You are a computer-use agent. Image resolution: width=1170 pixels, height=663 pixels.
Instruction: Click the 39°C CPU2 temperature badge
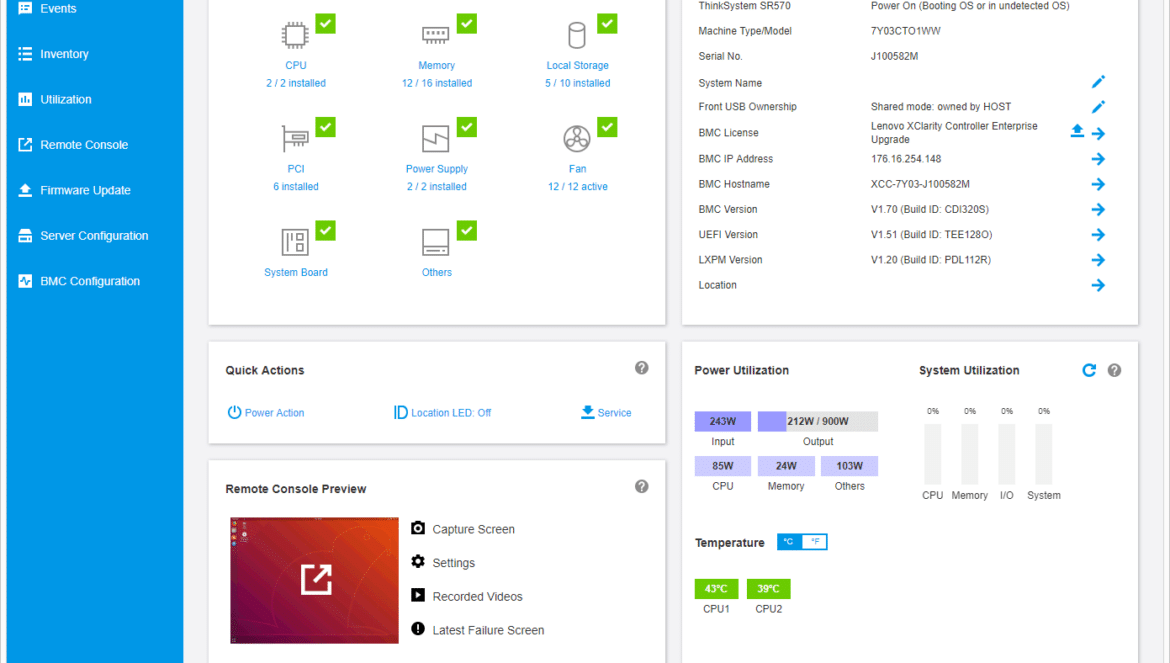tap(769, 588)
